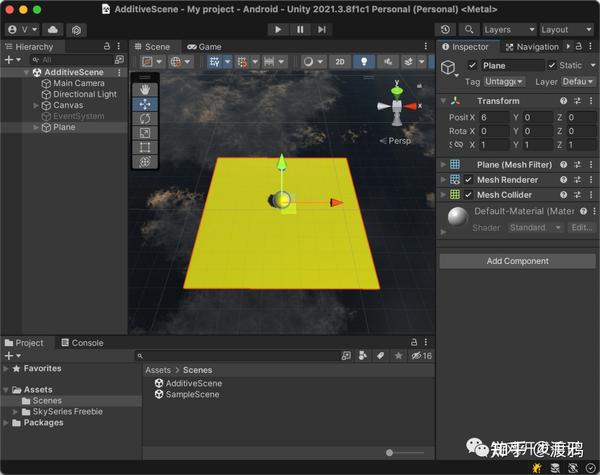Toggle Plane object active checkbox
The image size is (600, 475).
pyautogui.click(x=472, y=65)
